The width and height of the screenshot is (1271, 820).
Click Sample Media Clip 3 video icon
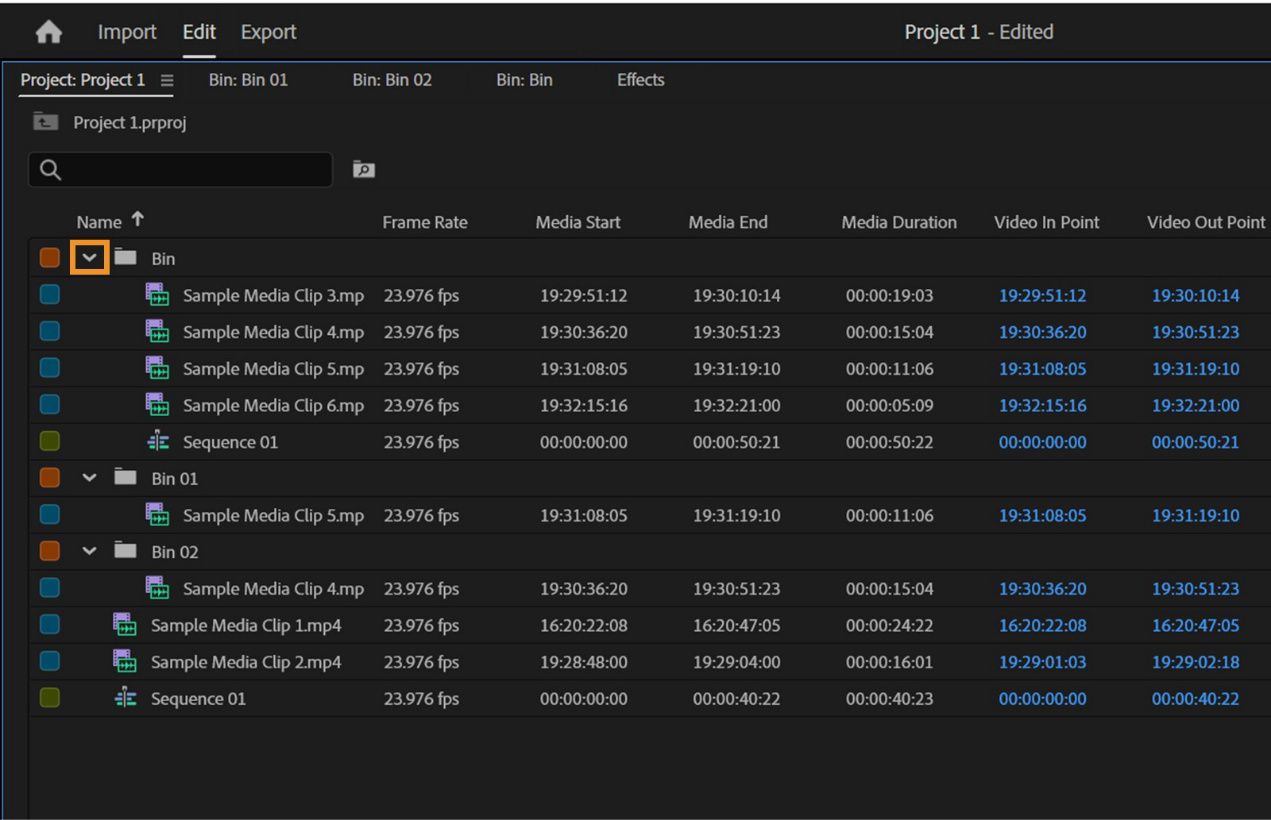[156, 296]
